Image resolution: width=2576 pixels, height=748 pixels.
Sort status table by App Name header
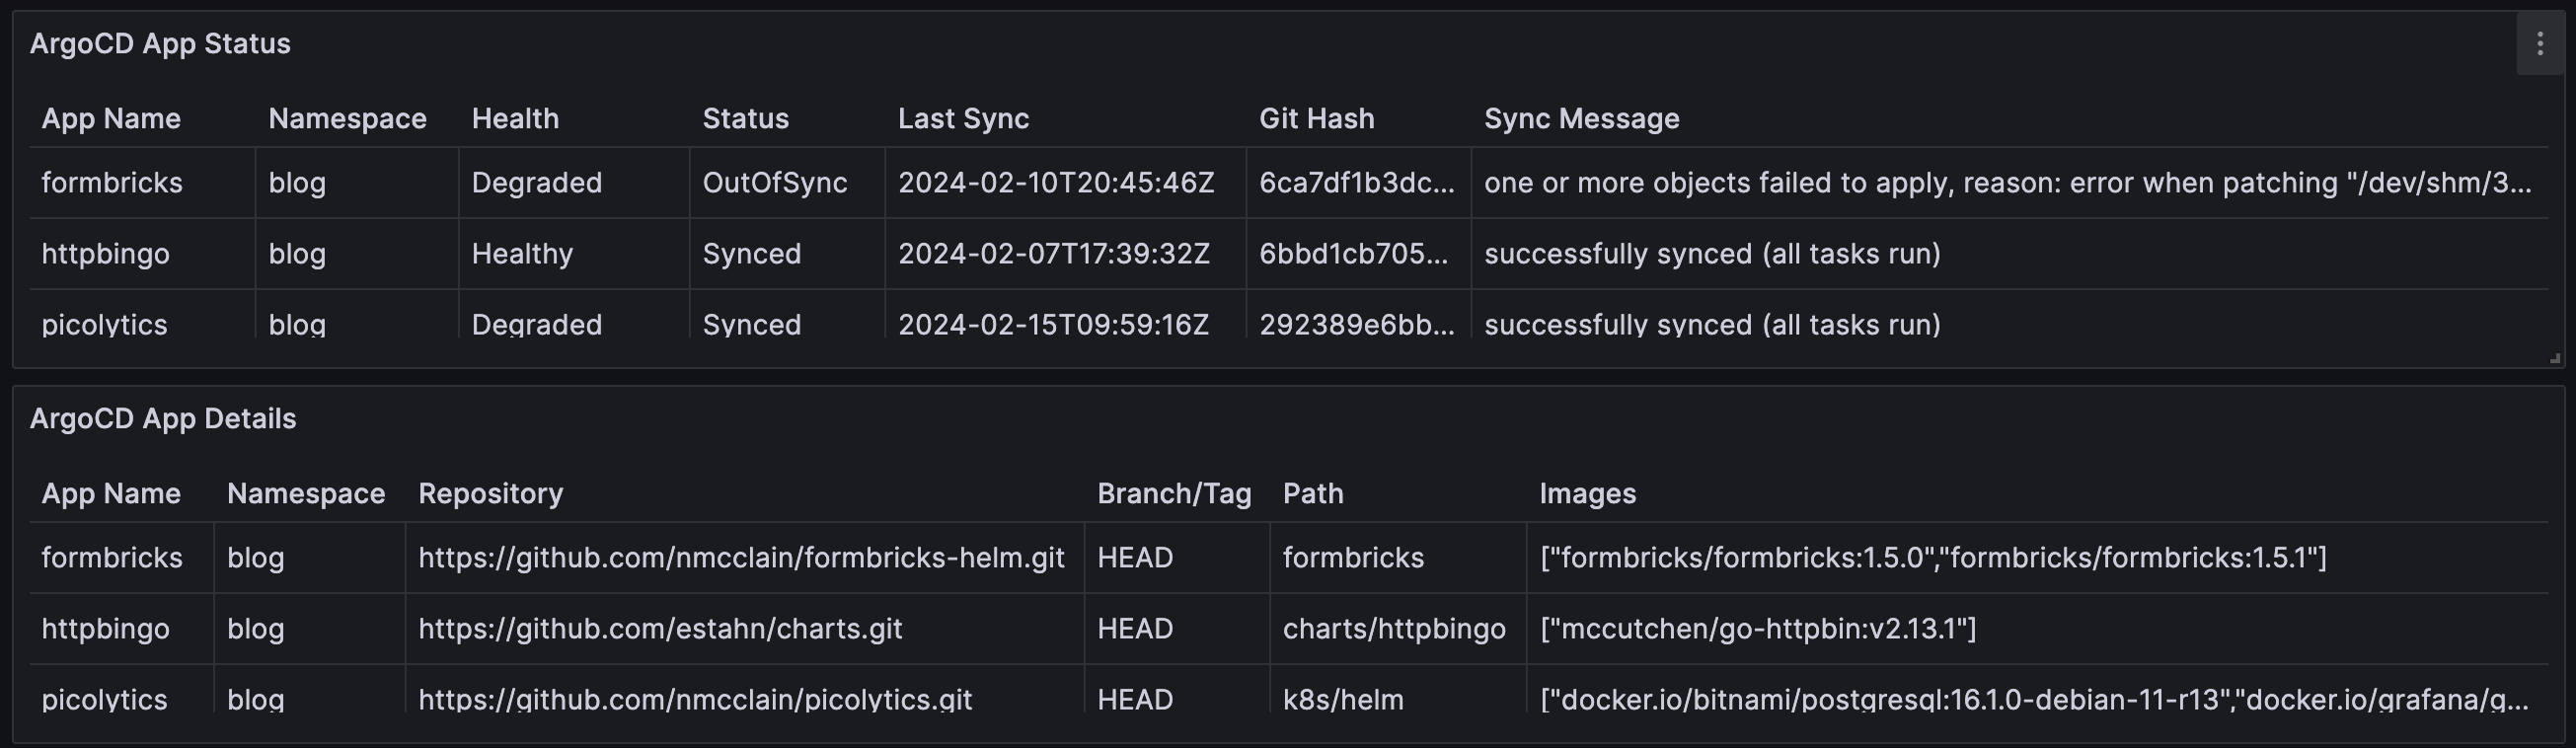pos(111,119)
